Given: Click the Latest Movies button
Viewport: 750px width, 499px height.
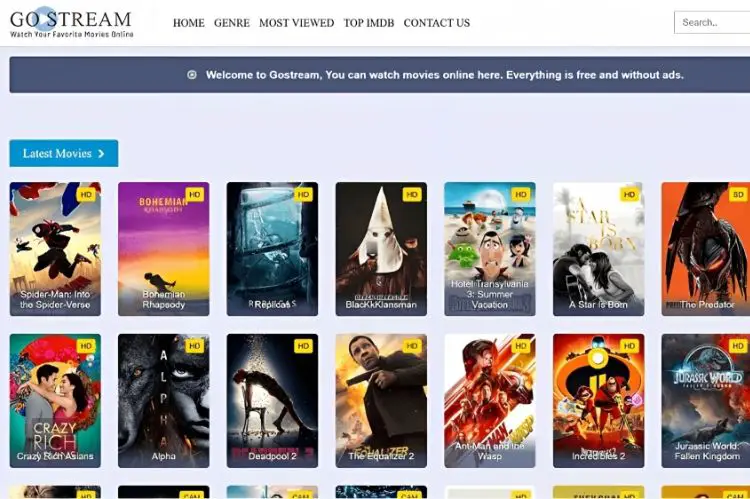Looking at the screenshot, I should [64, 153].
